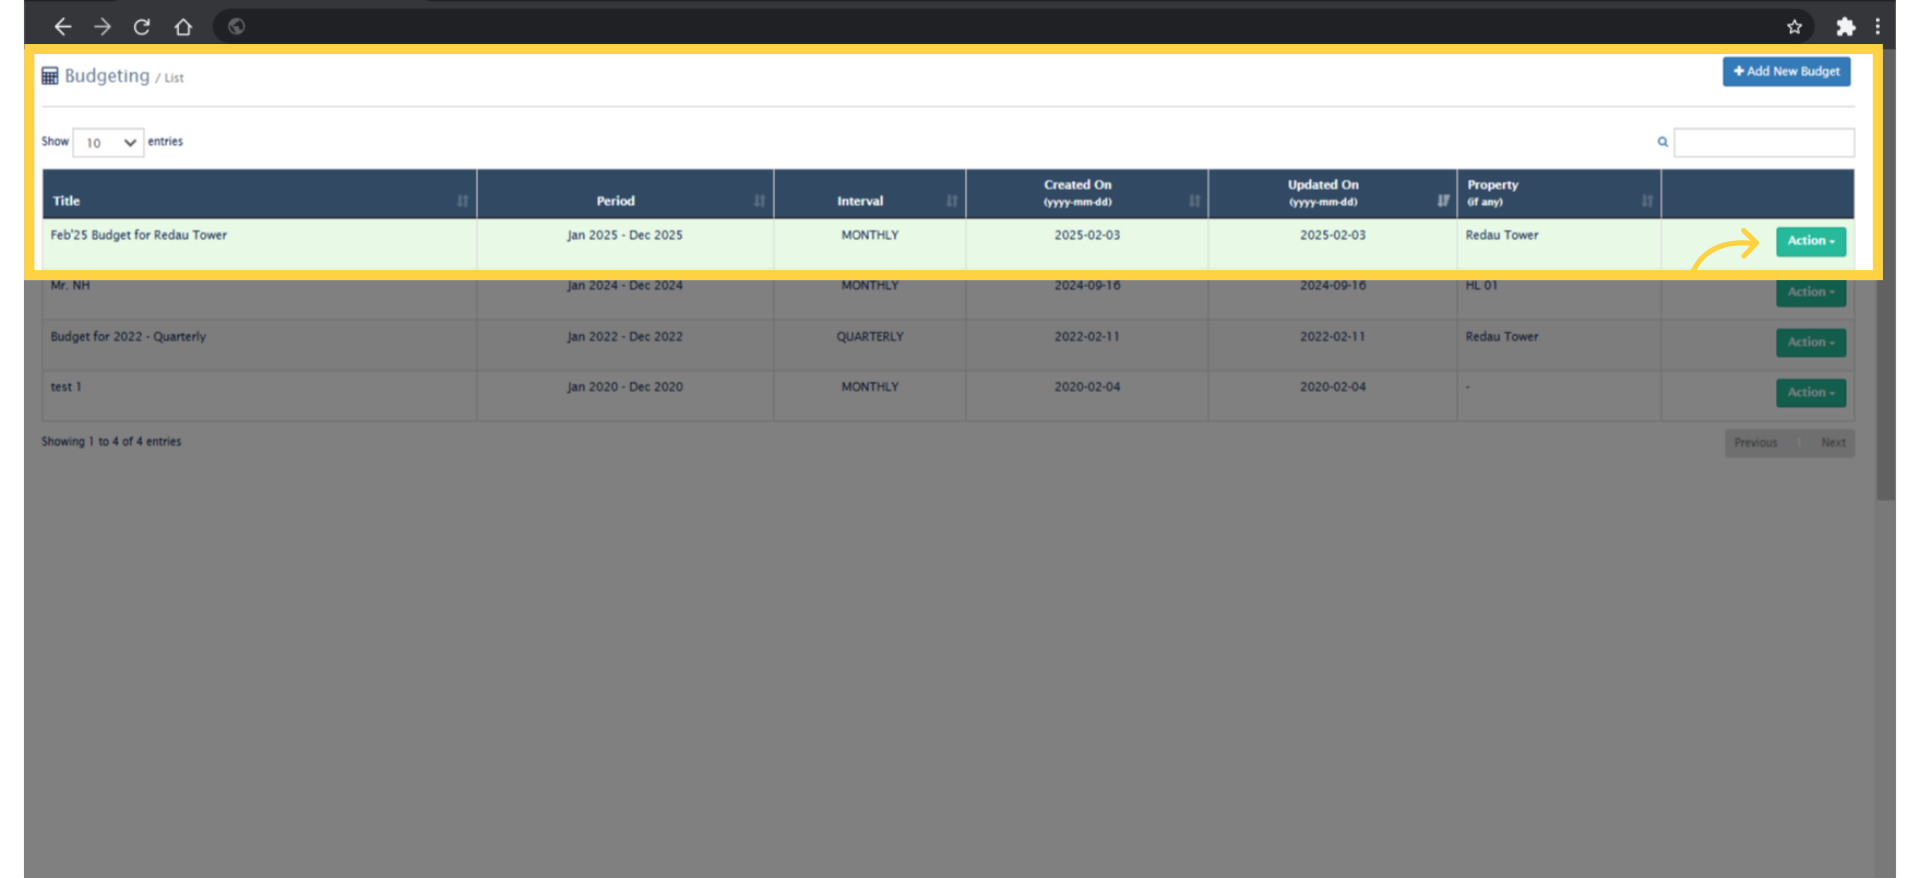Open the browser three-dot menu
Image resolution: width=1920 pixels, height=878 pixels.
[1877, 27]
